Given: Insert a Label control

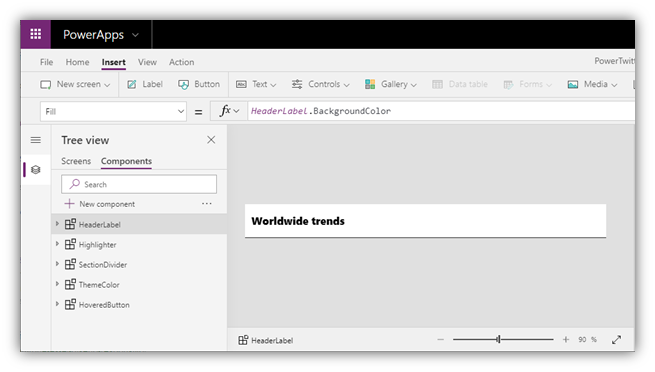Looking at the screenshot, I should coord(152,84).
